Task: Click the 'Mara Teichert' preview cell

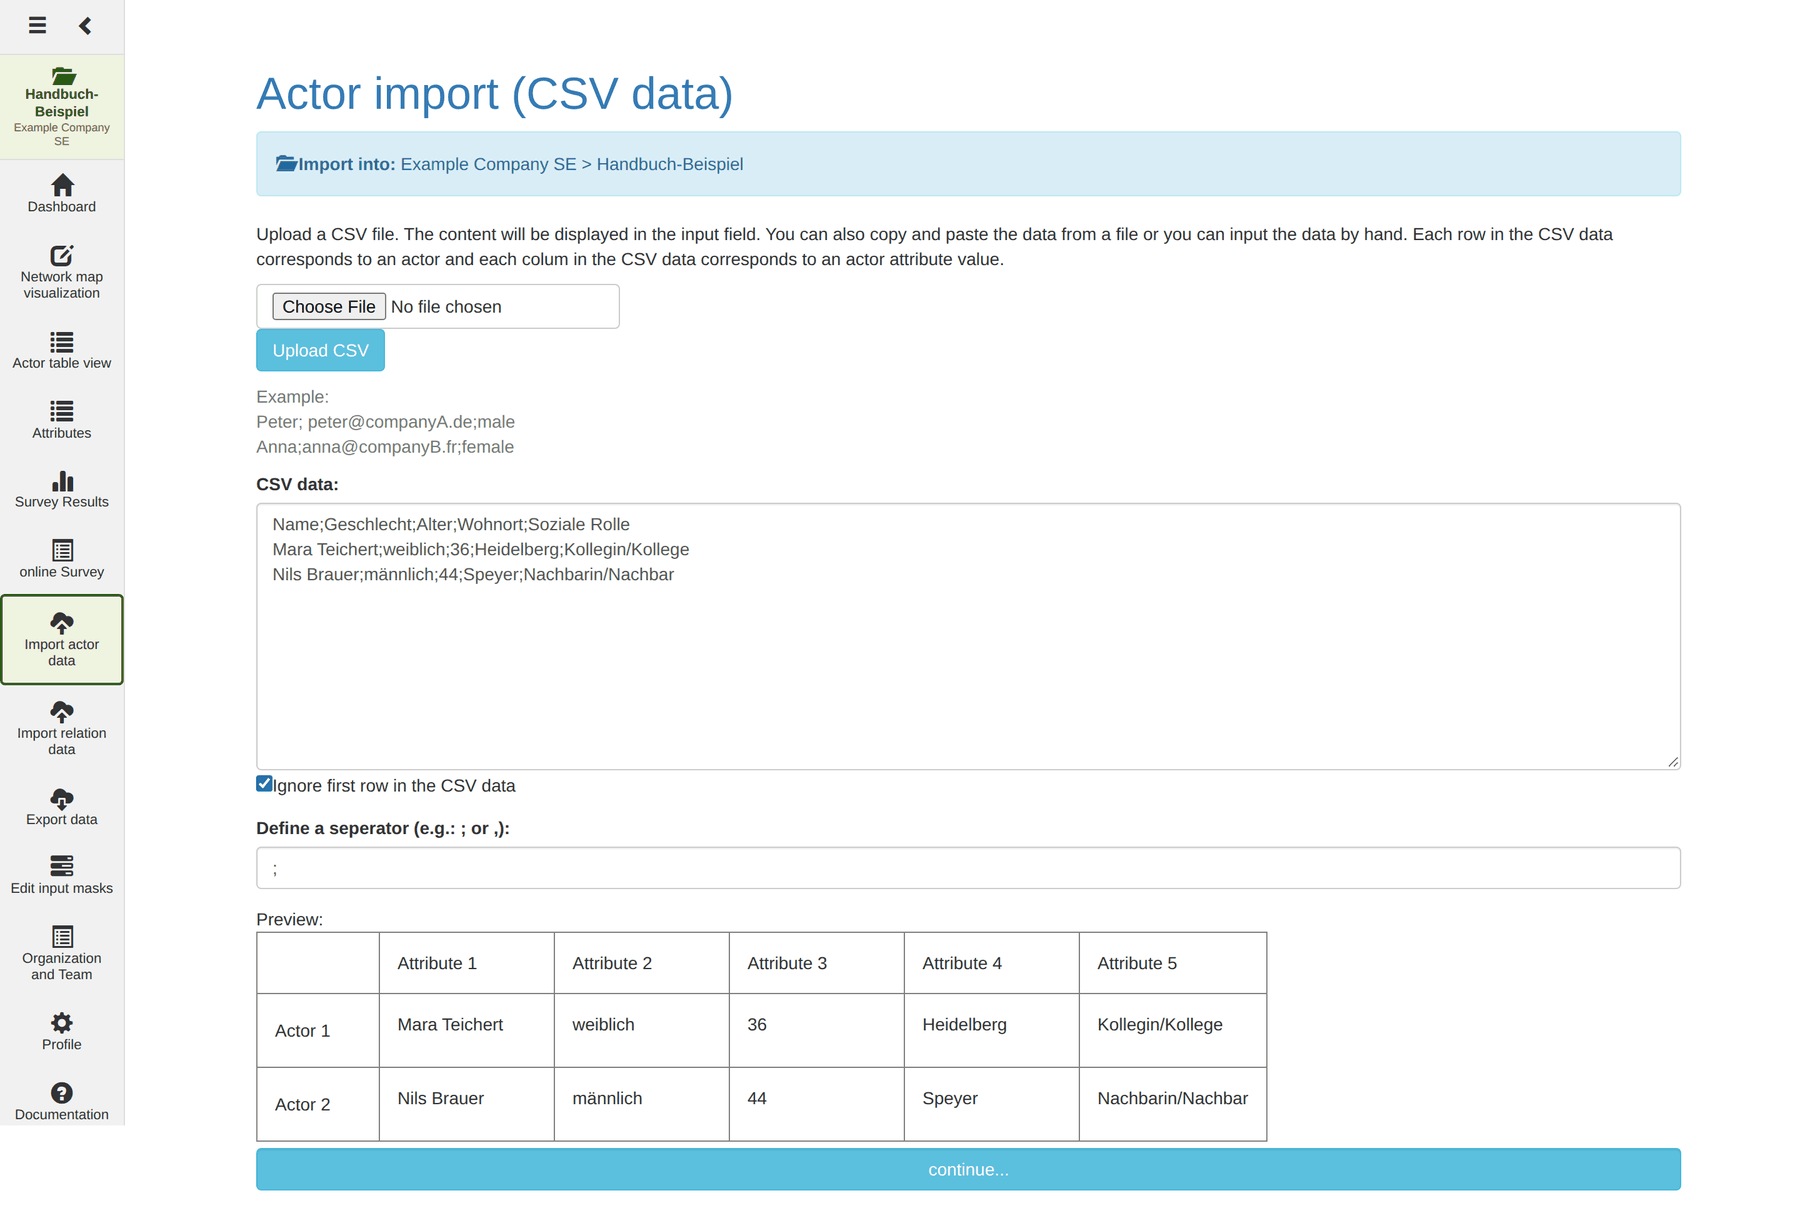Action: coord(466,1030)
